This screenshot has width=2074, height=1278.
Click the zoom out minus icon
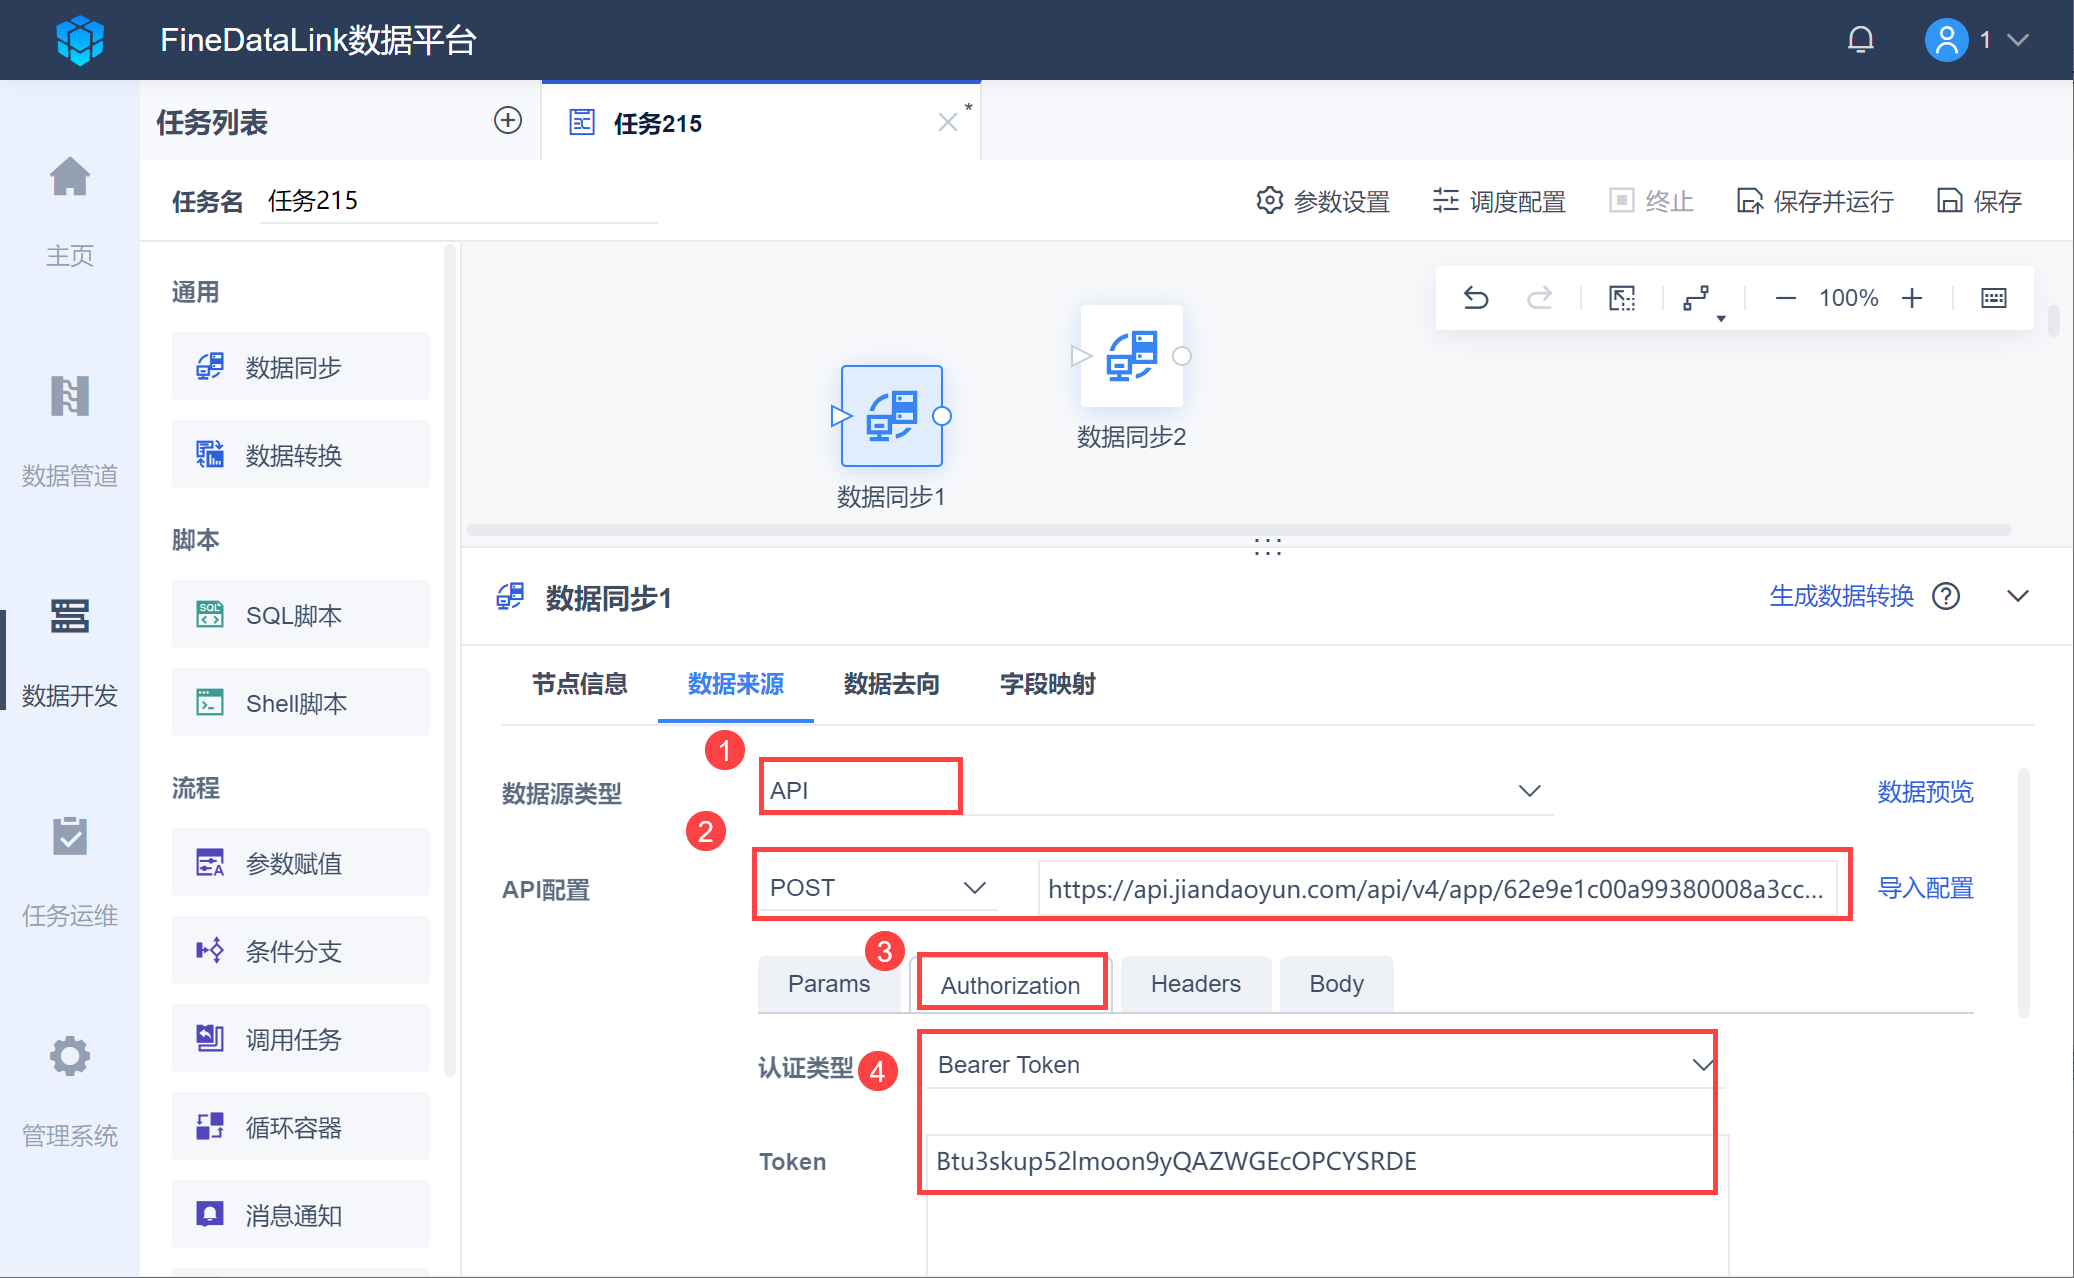[1785, 298]
